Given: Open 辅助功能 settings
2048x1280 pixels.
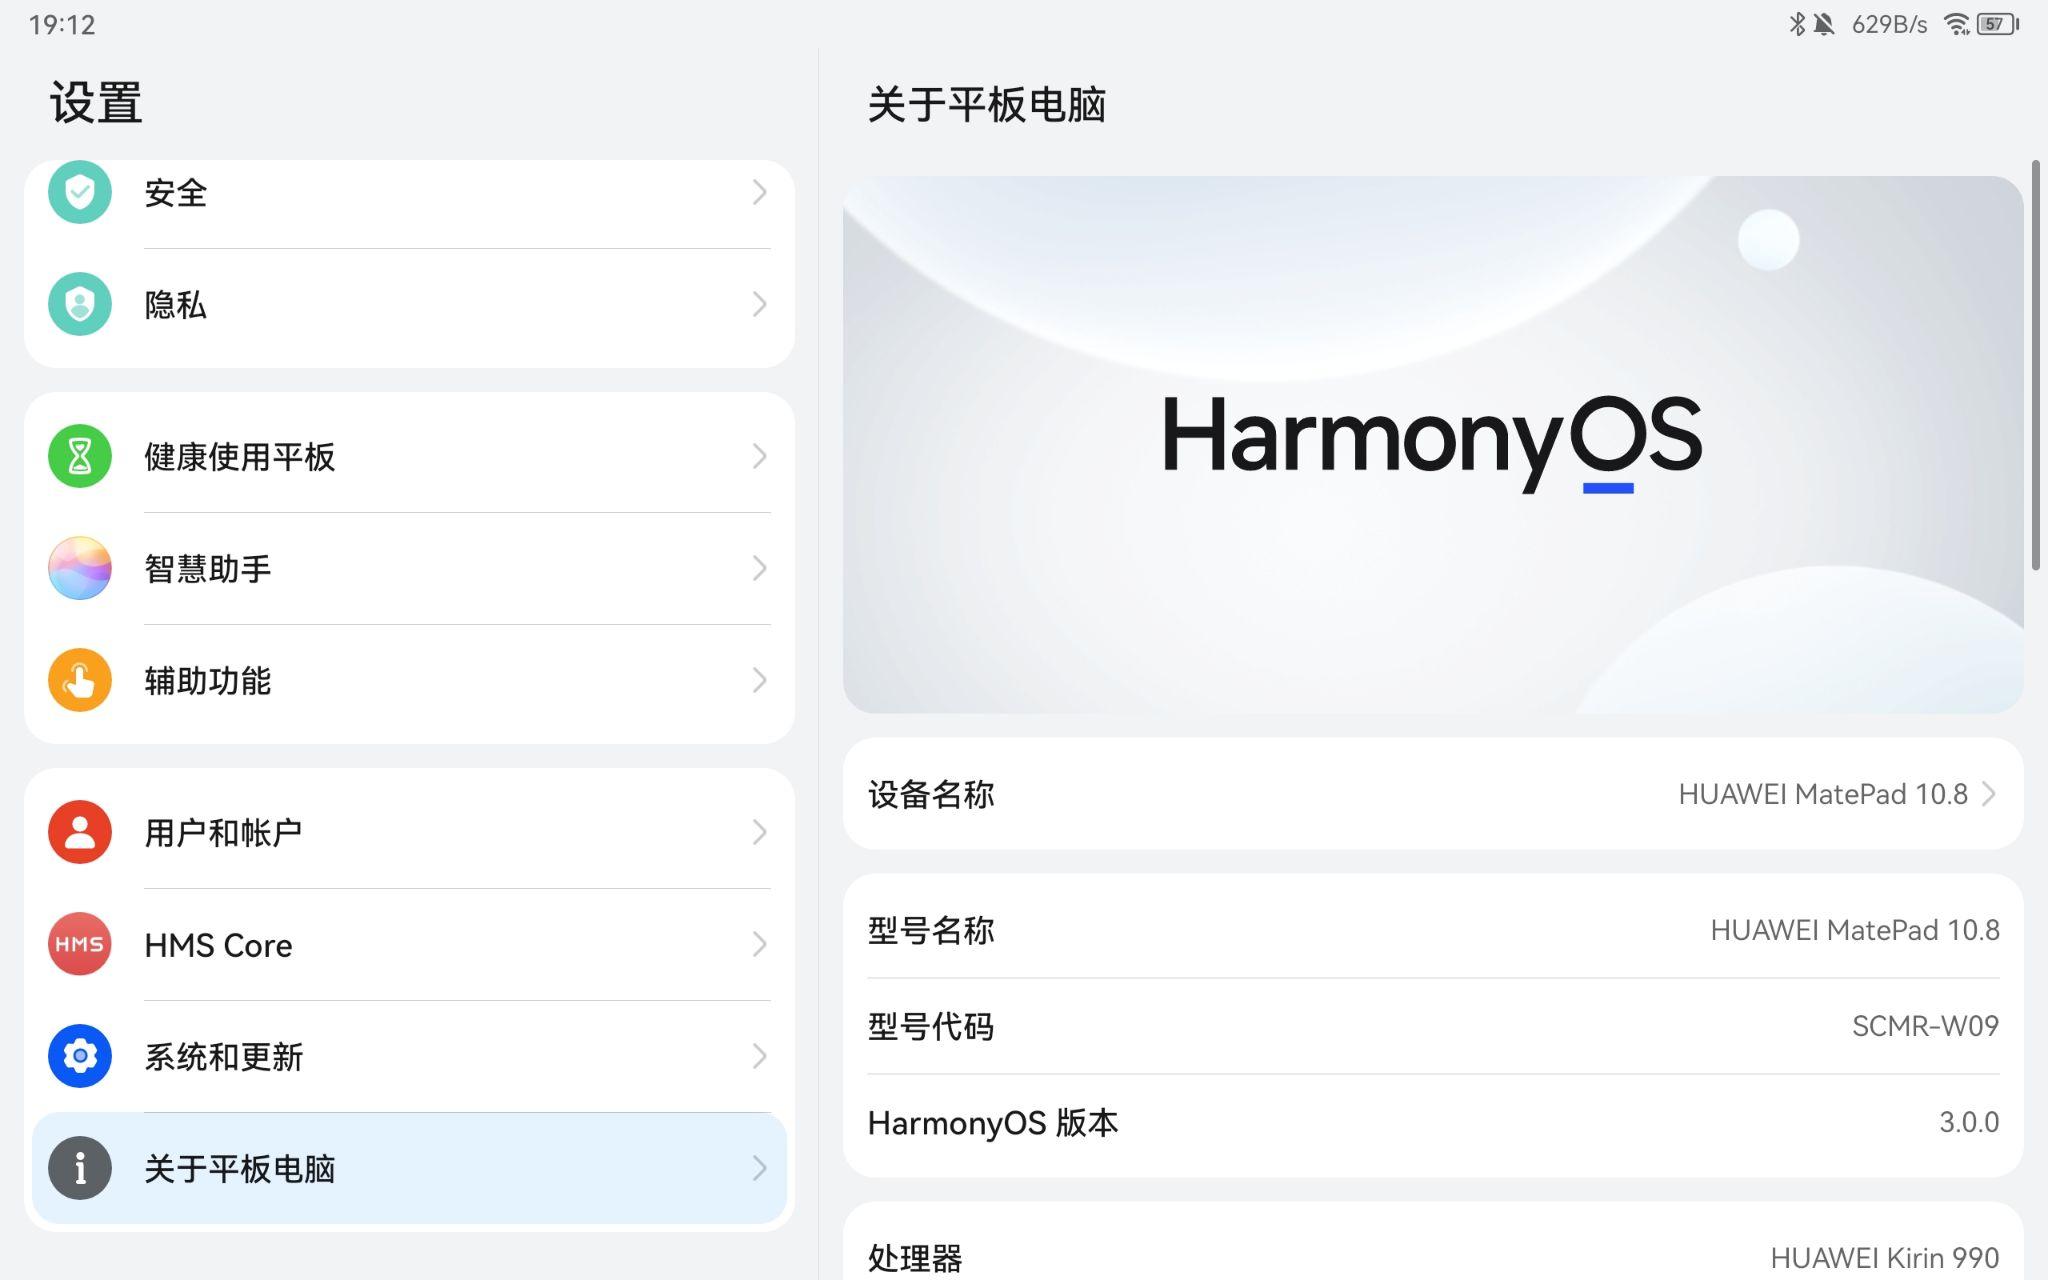Looking at the screenshot, I should coord(409,680).
